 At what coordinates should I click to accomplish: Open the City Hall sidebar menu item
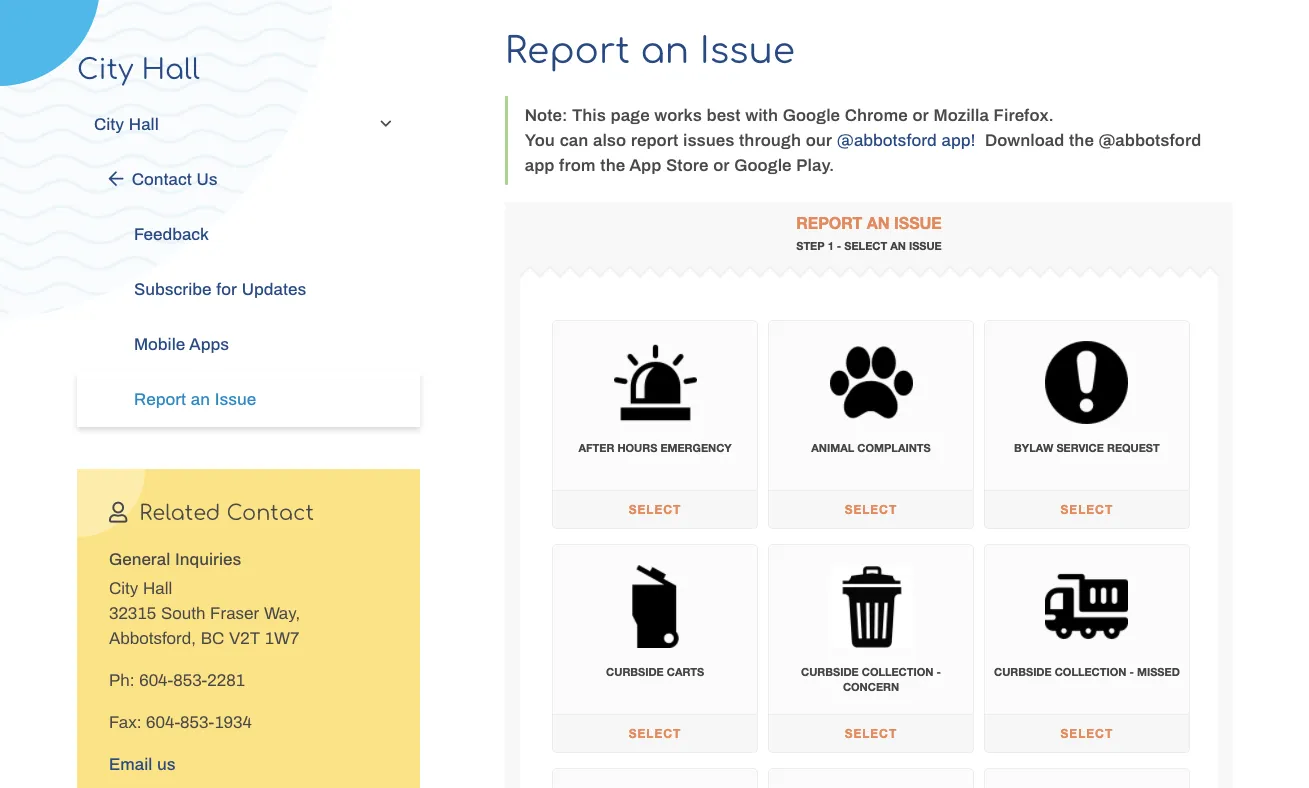[126, 124]
